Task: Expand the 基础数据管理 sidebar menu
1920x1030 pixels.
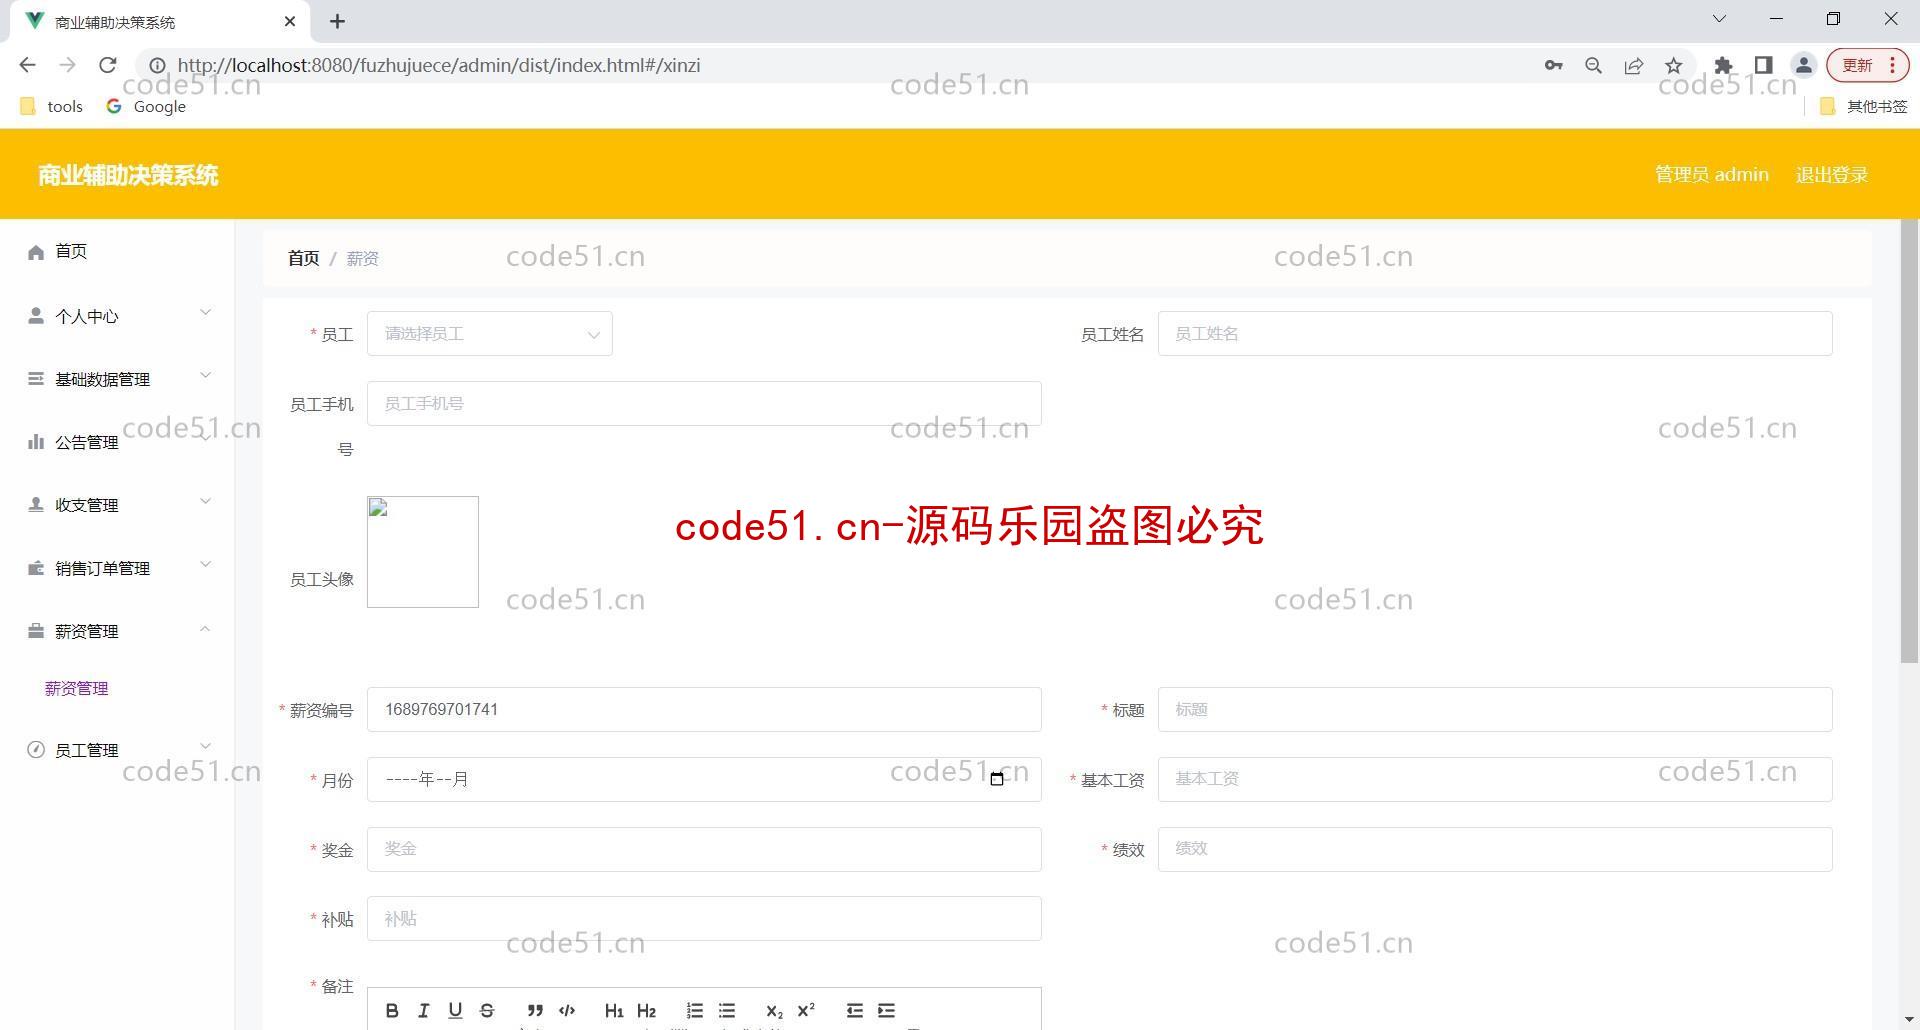Action: 118,379
